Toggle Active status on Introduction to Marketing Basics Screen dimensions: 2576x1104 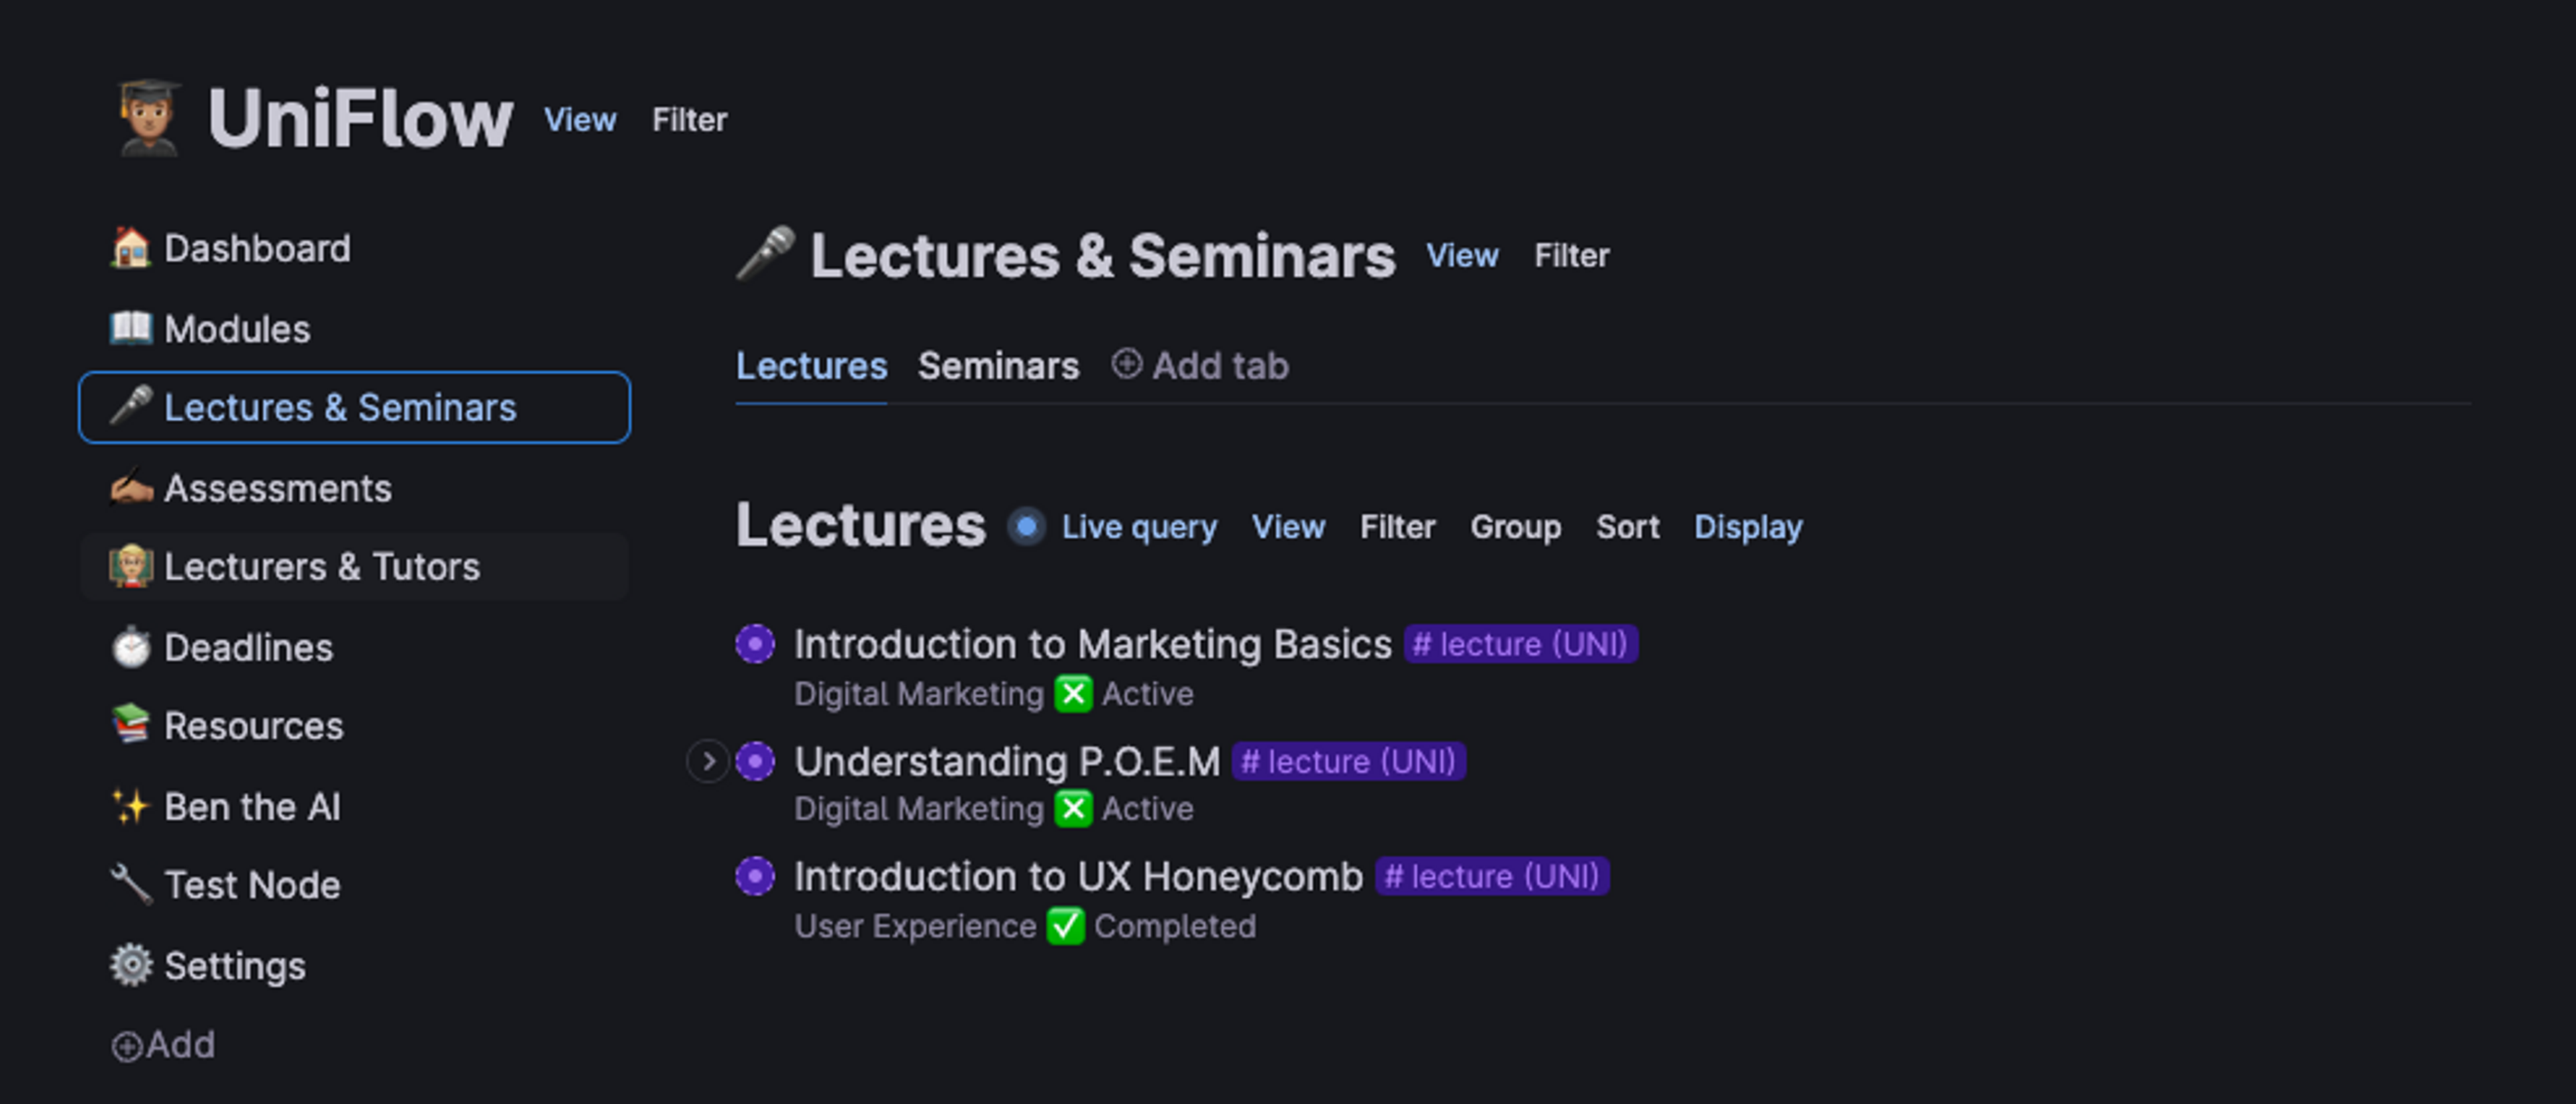tap(1073, 694)
